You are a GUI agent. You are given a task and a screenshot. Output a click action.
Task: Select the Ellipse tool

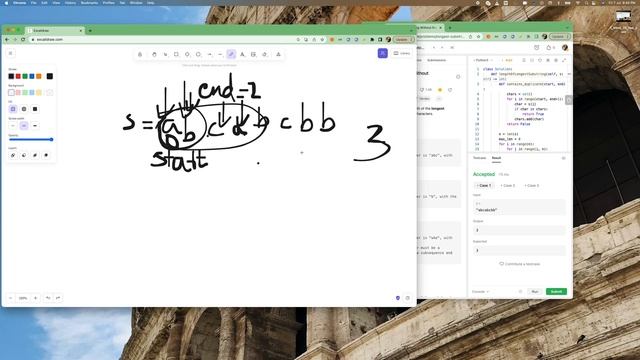point(198,54)
